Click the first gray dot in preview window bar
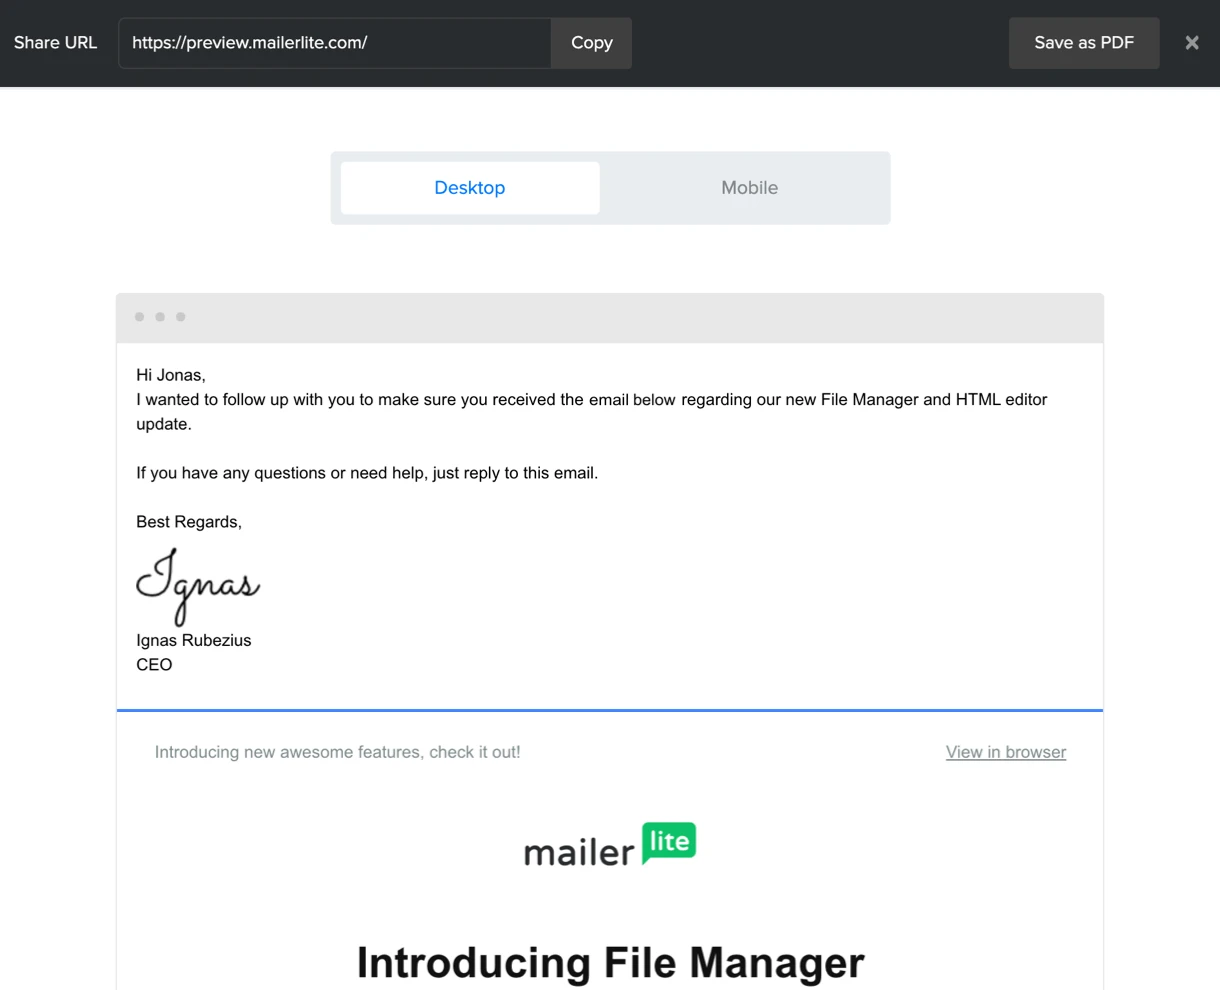This screenshot has width=1220, height=990. 139,317
